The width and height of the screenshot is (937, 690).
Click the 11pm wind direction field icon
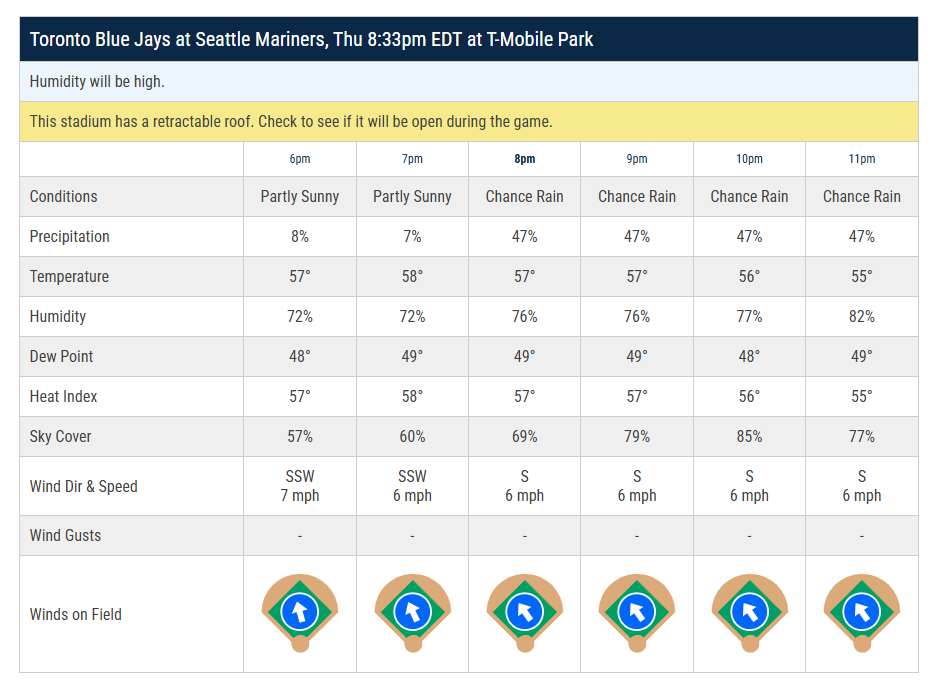(862, 612)
